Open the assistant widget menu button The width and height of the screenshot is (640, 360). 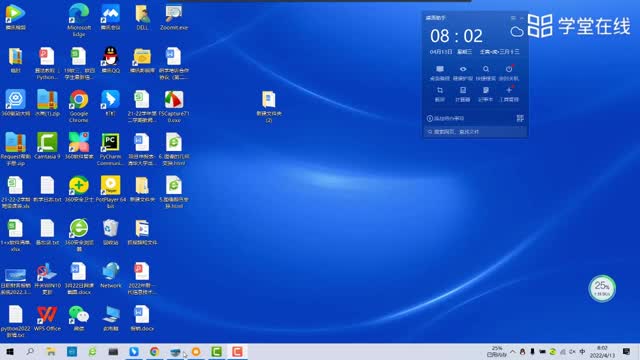pyautogui.click(x=513, y=18)
